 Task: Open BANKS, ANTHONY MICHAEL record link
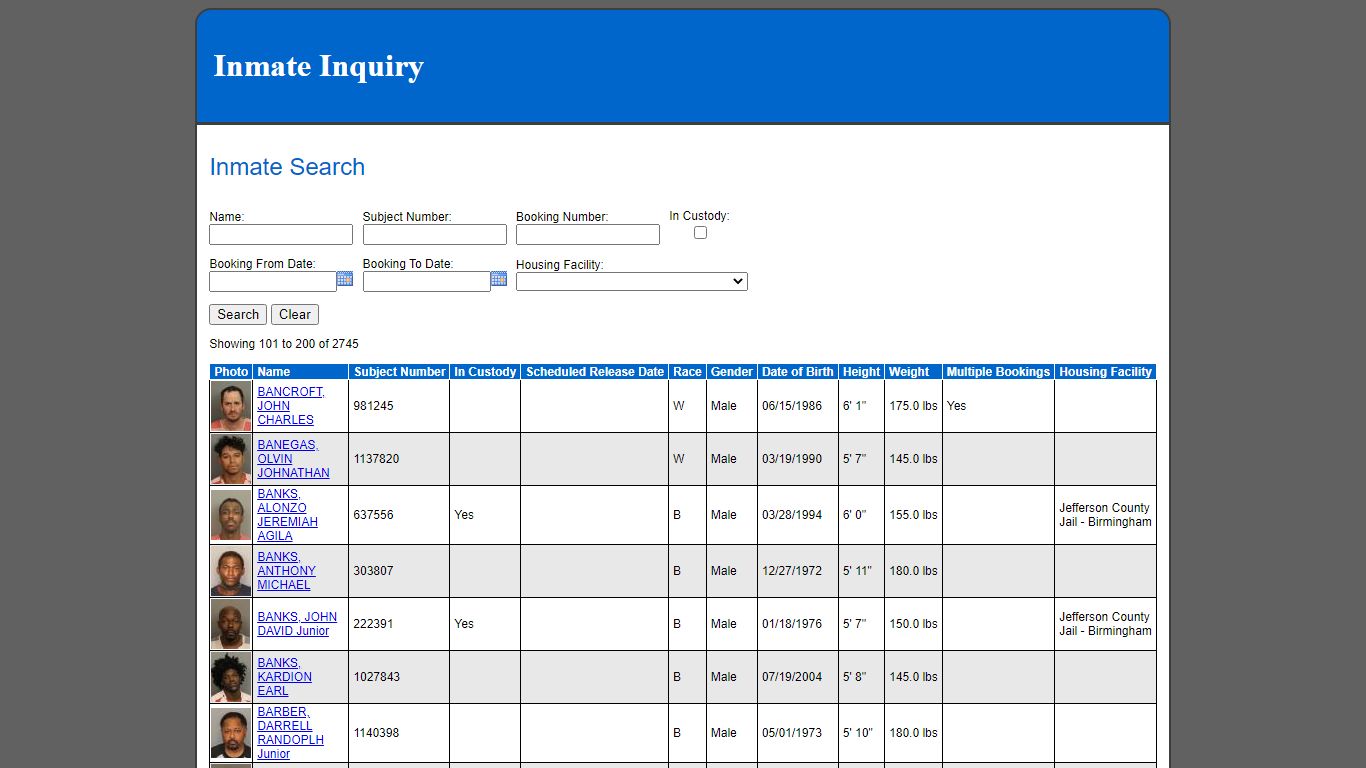pyautogui.click(x=286, y=571)
